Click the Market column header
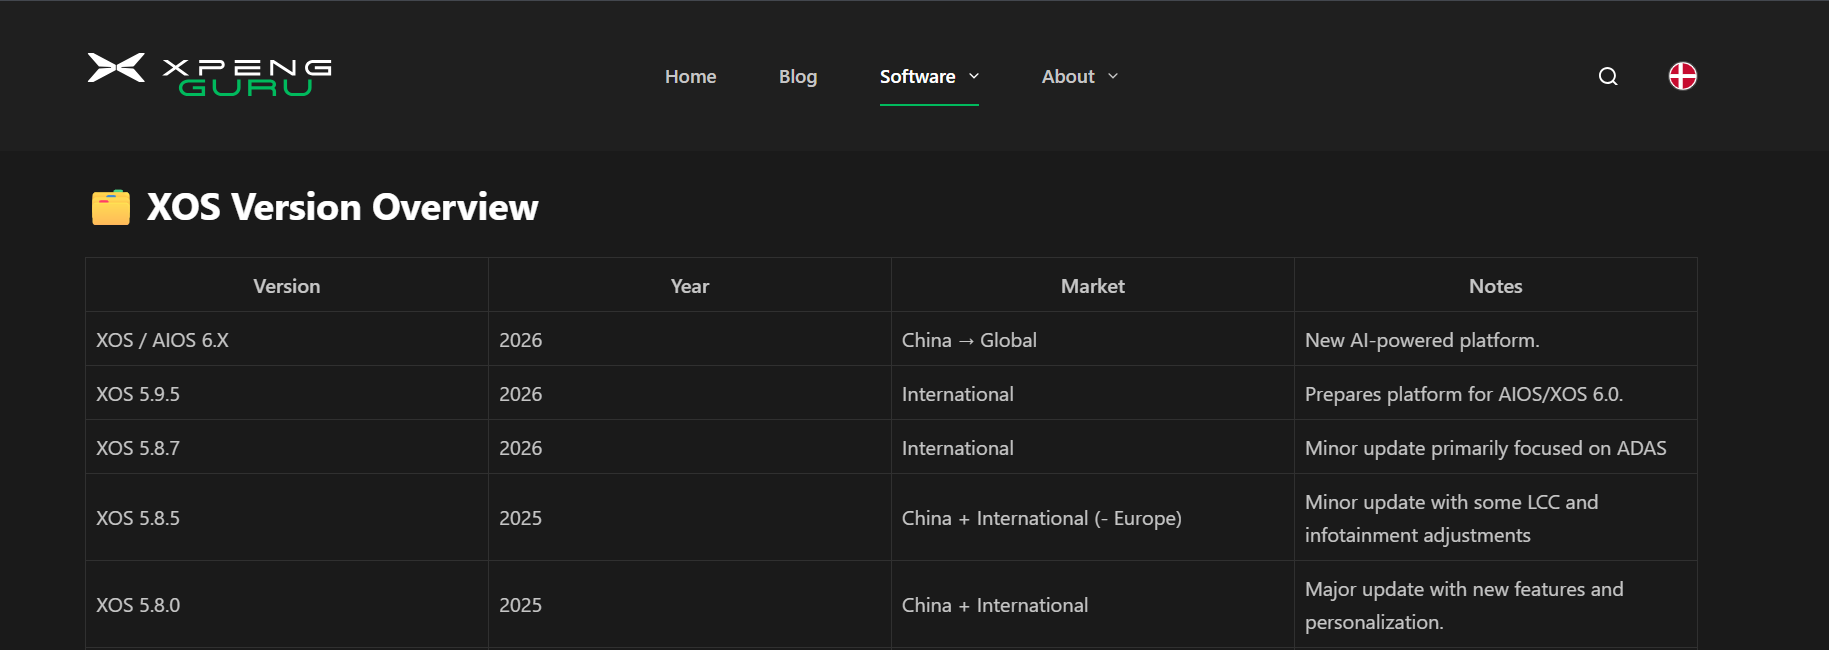 pyautogui.click(x=1092, y=286)
